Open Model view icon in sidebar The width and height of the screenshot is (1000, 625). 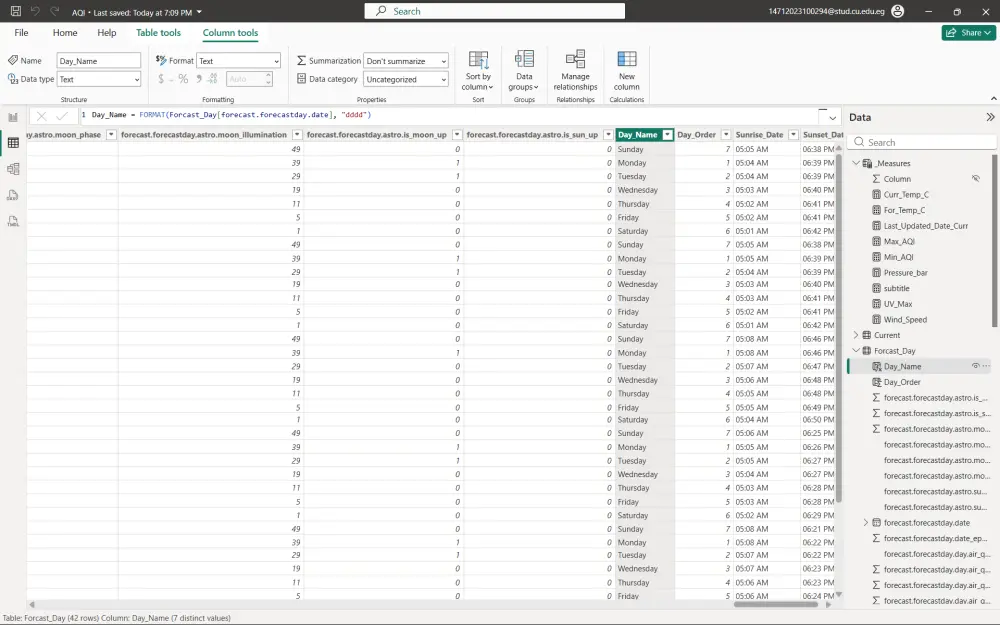pos(13,169)
